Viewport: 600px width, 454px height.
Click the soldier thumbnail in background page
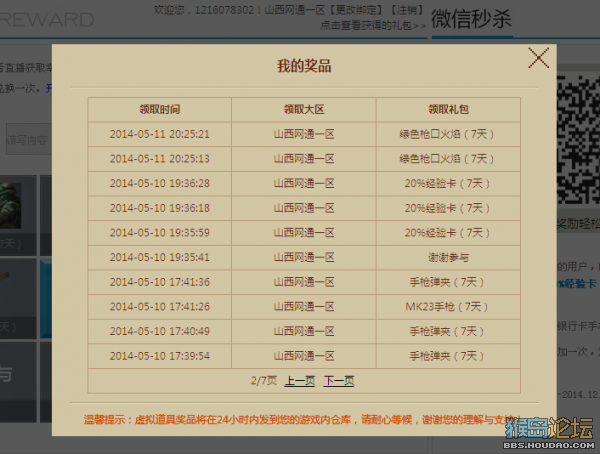[x=10, y=206]
